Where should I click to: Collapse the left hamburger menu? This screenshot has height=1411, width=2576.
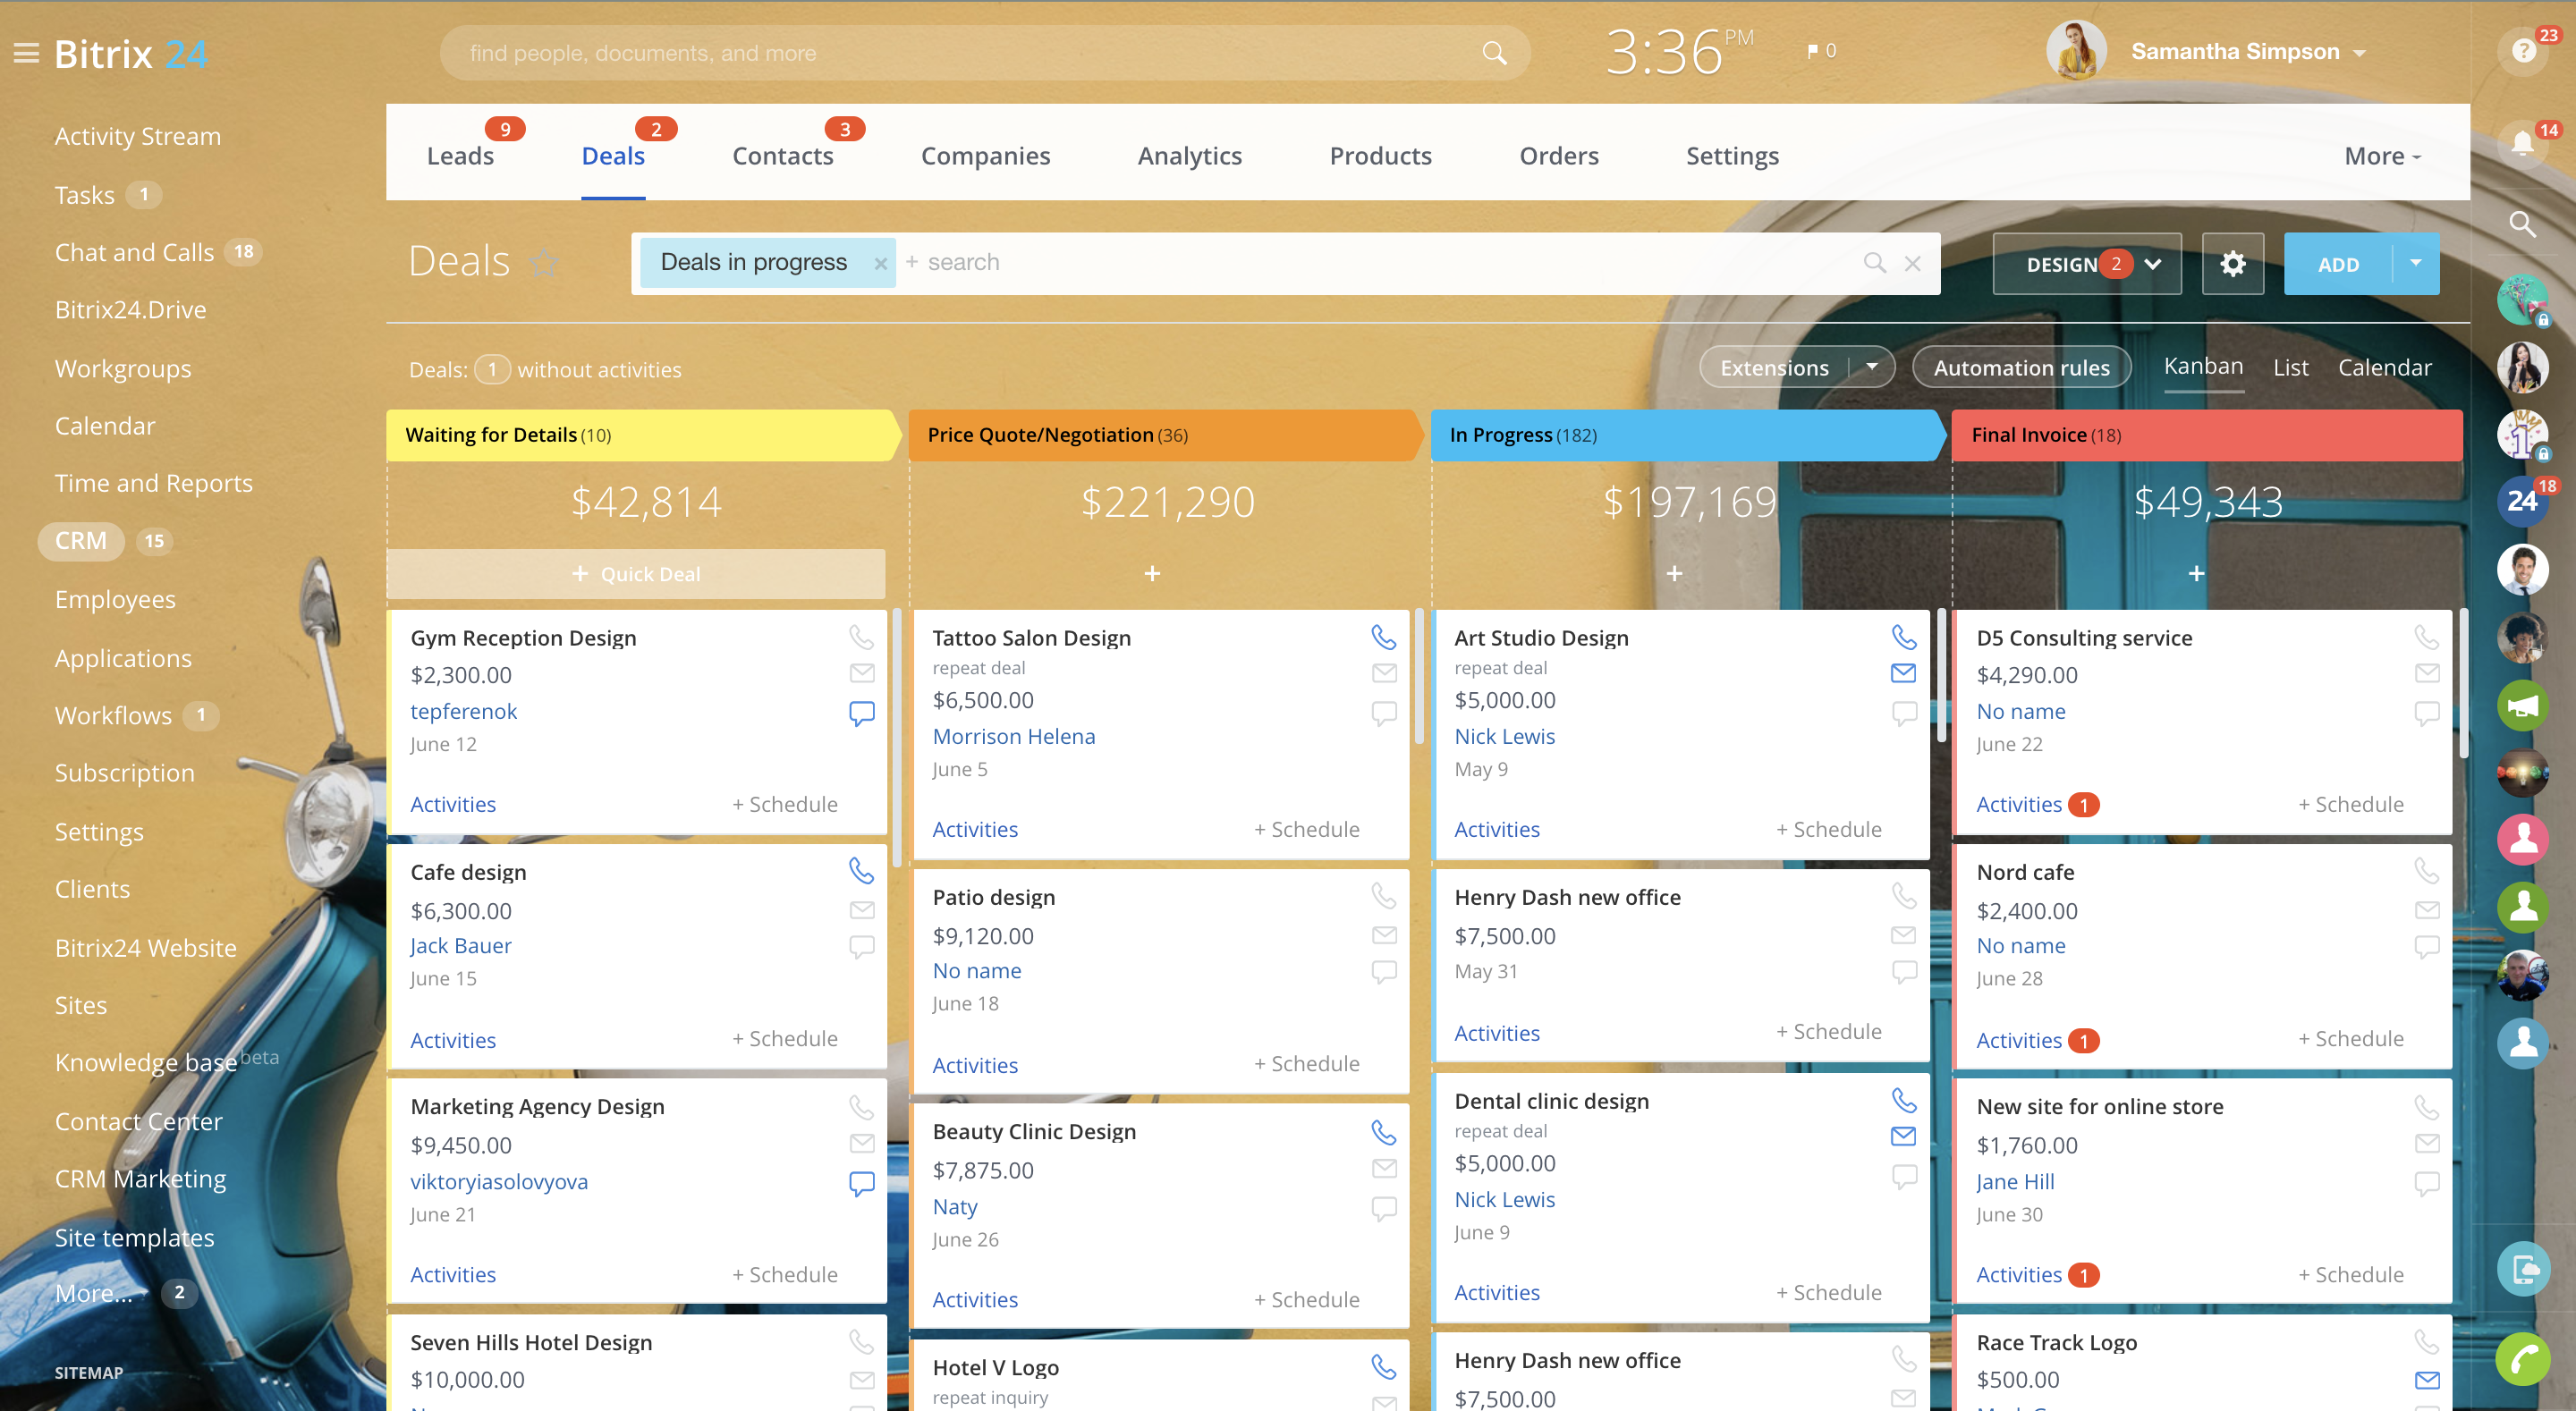[26, 53]
